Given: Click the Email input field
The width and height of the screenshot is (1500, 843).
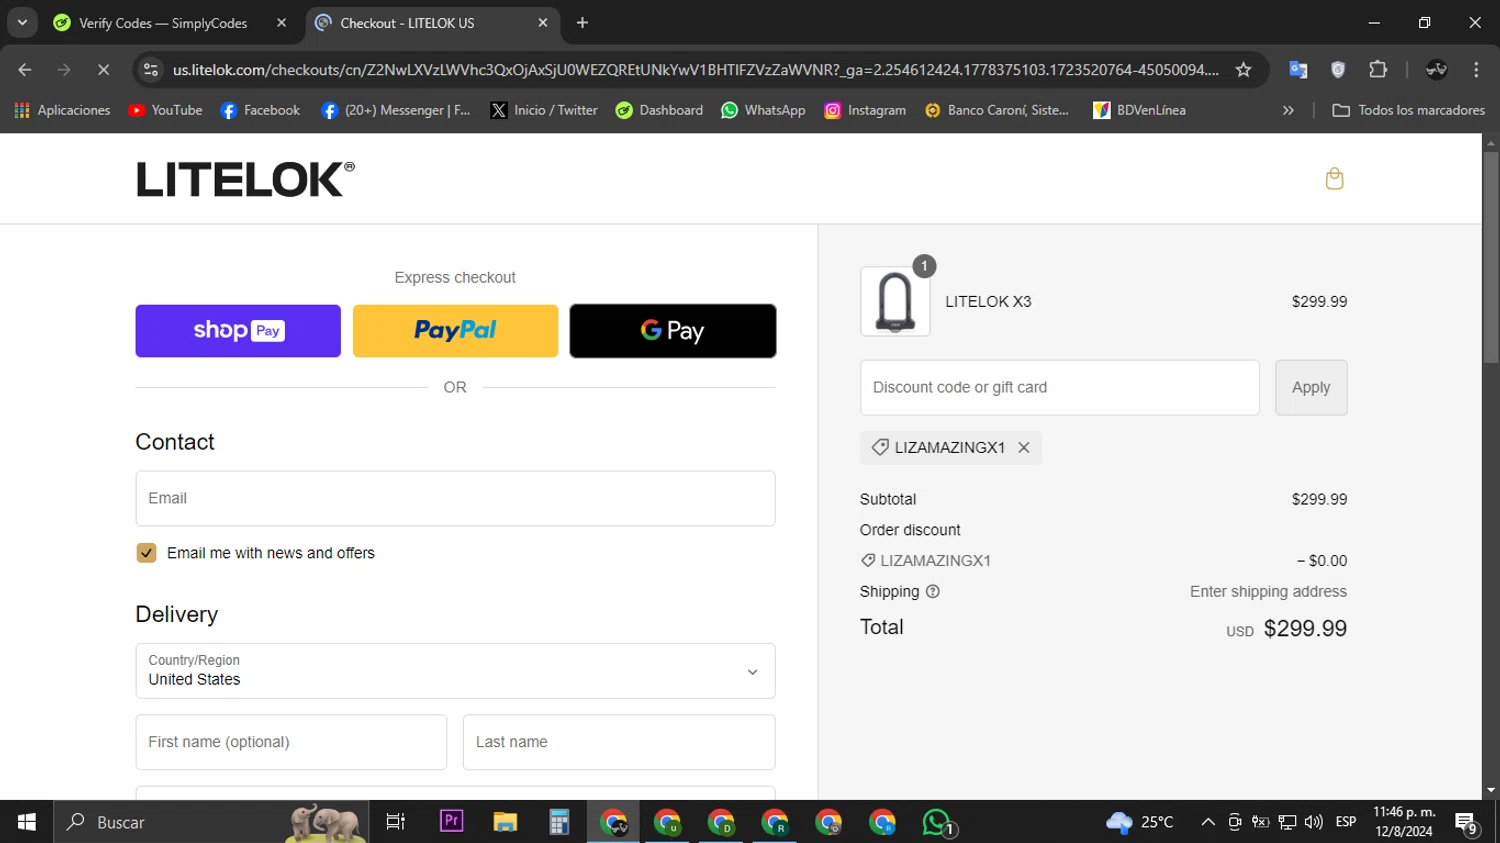Looking at the screenshot, I should [x=455, y=498].
